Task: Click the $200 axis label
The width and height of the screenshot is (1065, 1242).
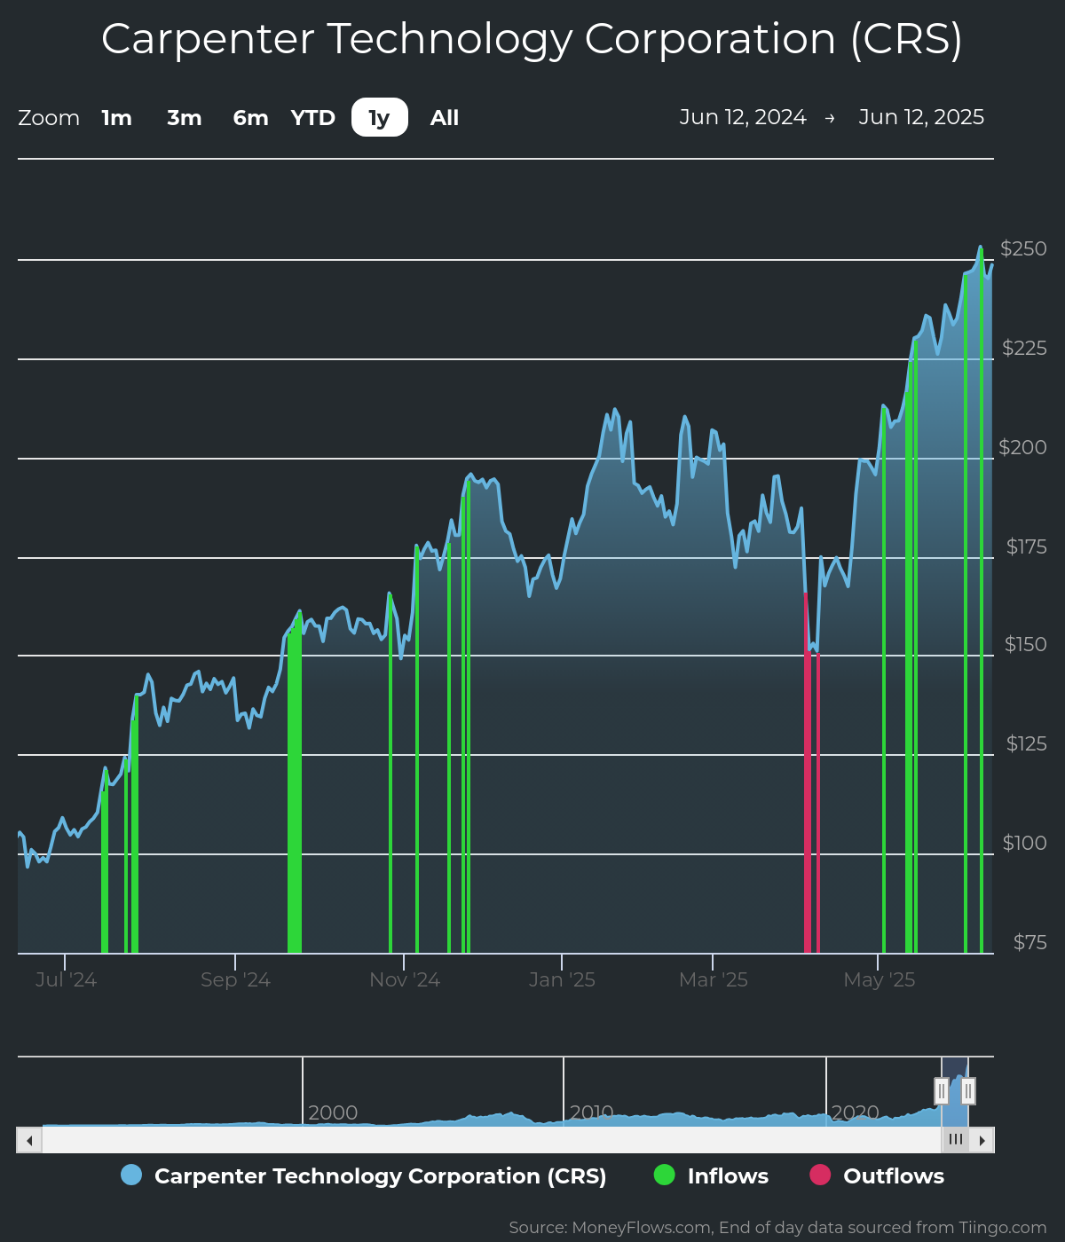Action: 1023,447
